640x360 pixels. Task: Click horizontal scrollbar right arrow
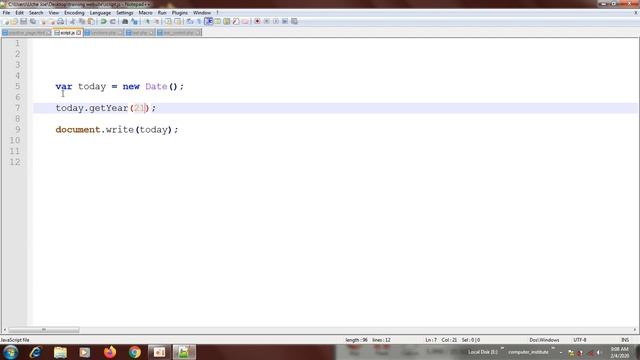[635, 330]
